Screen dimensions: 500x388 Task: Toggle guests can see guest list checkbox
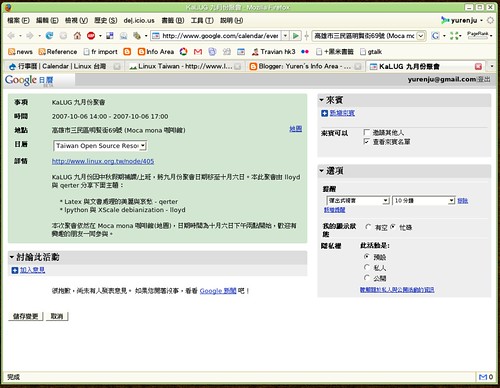[367, 142]
